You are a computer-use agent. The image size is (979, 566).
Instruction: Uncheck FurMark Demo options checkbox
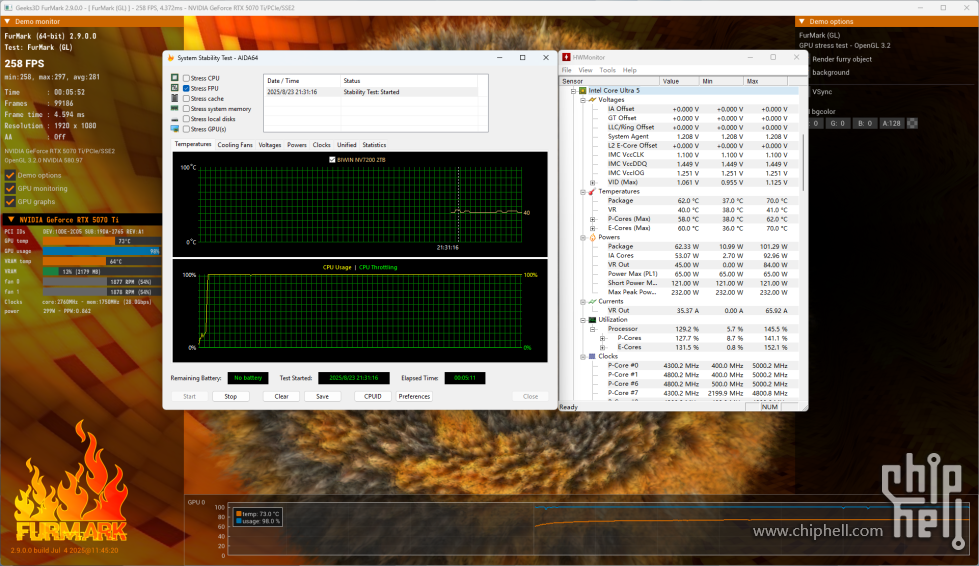pos(10,175)
